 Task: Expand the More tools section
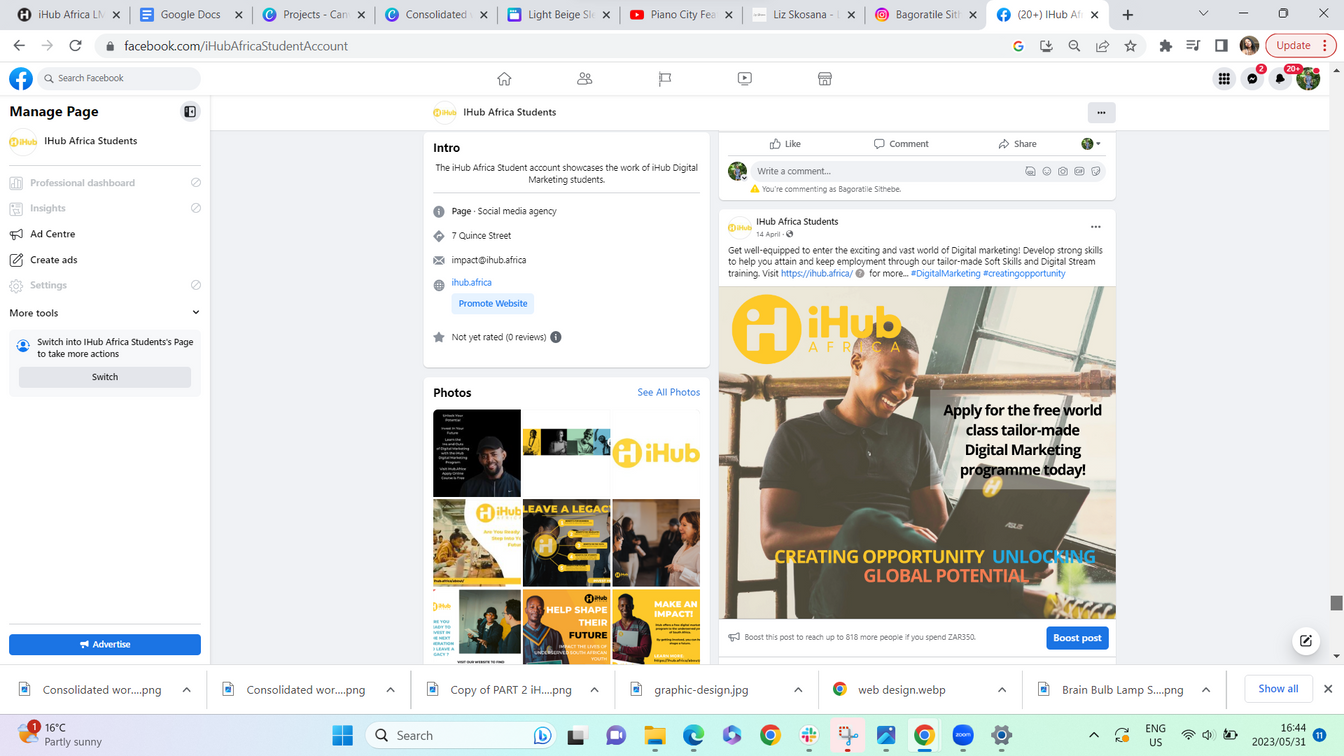point(195,313)
